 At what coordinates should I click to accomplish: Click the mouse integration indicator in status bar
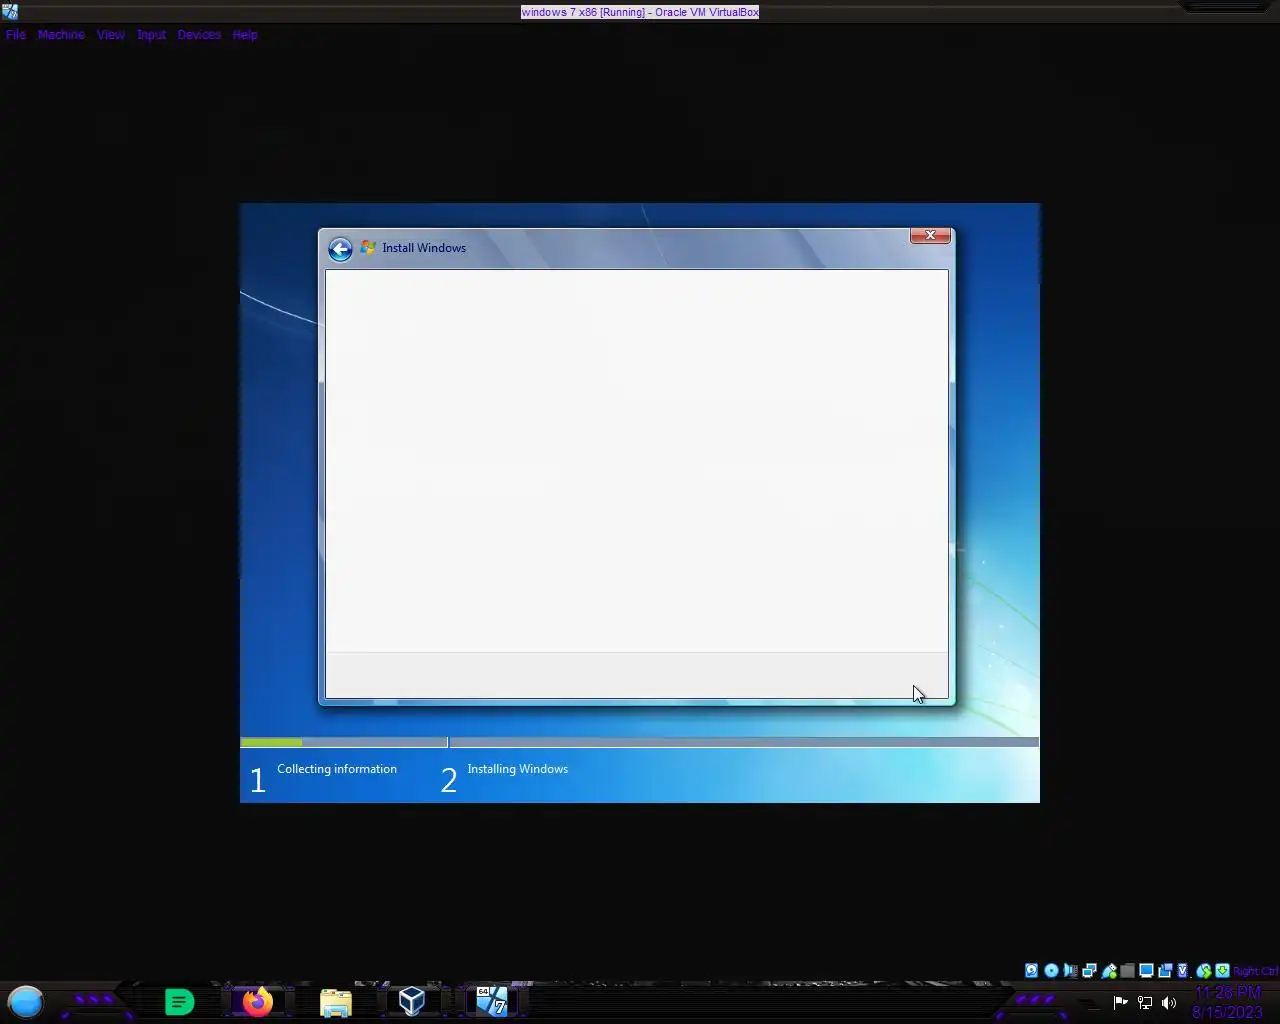click(1204, 970)
